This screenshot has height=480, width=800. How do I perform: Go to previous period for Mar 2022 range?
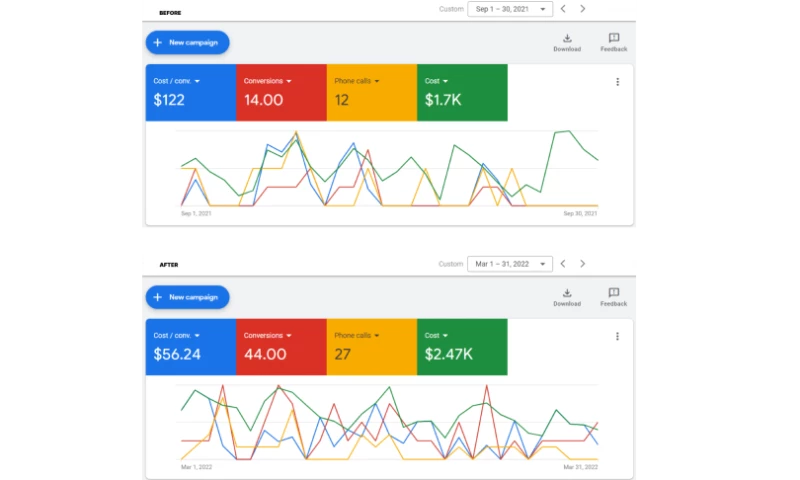[x=563, y=264]
